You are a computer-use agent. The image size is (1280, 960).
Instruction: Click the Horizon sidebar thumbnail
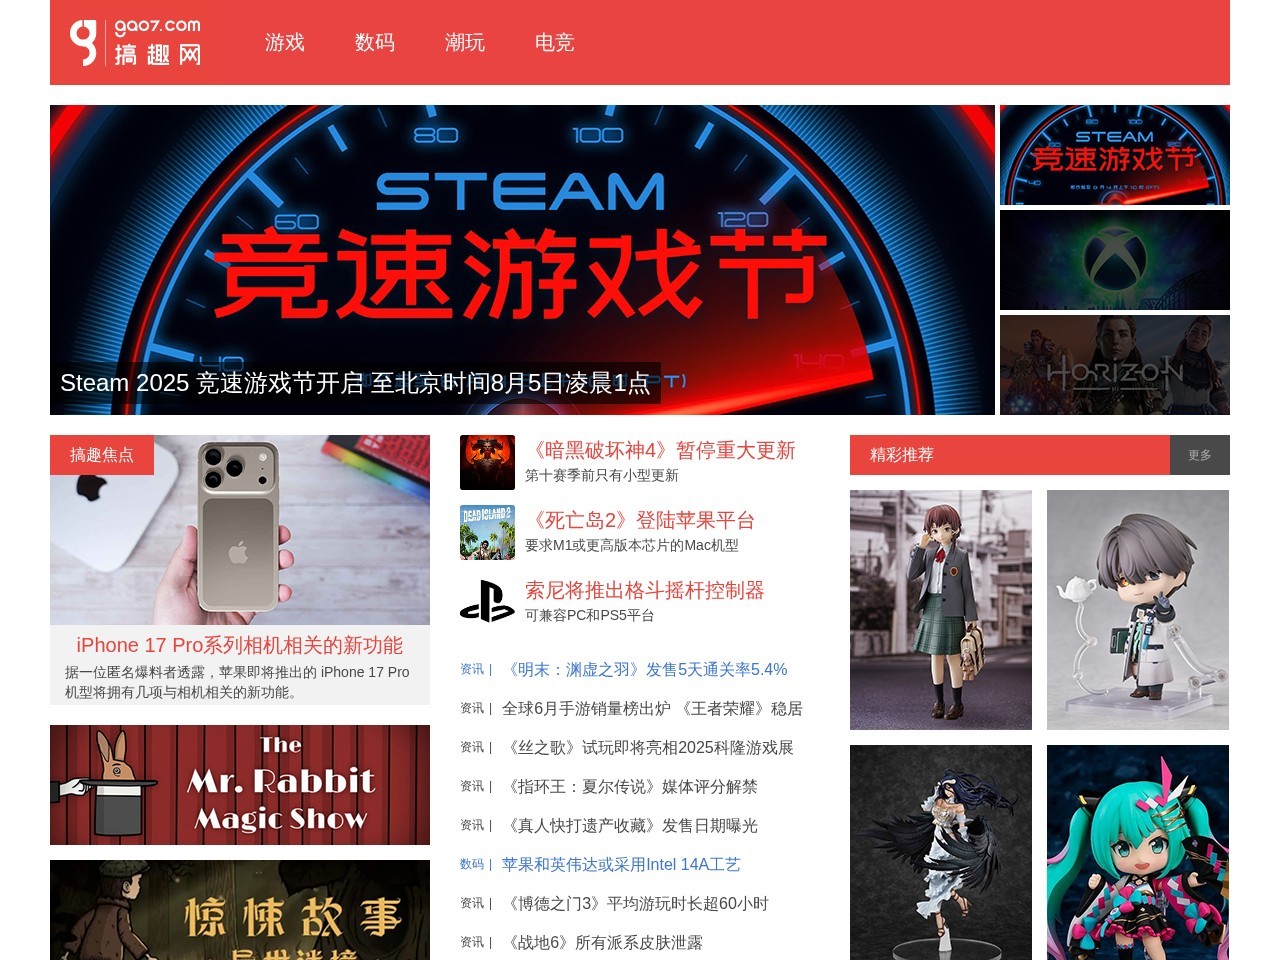coord(1114,364)
